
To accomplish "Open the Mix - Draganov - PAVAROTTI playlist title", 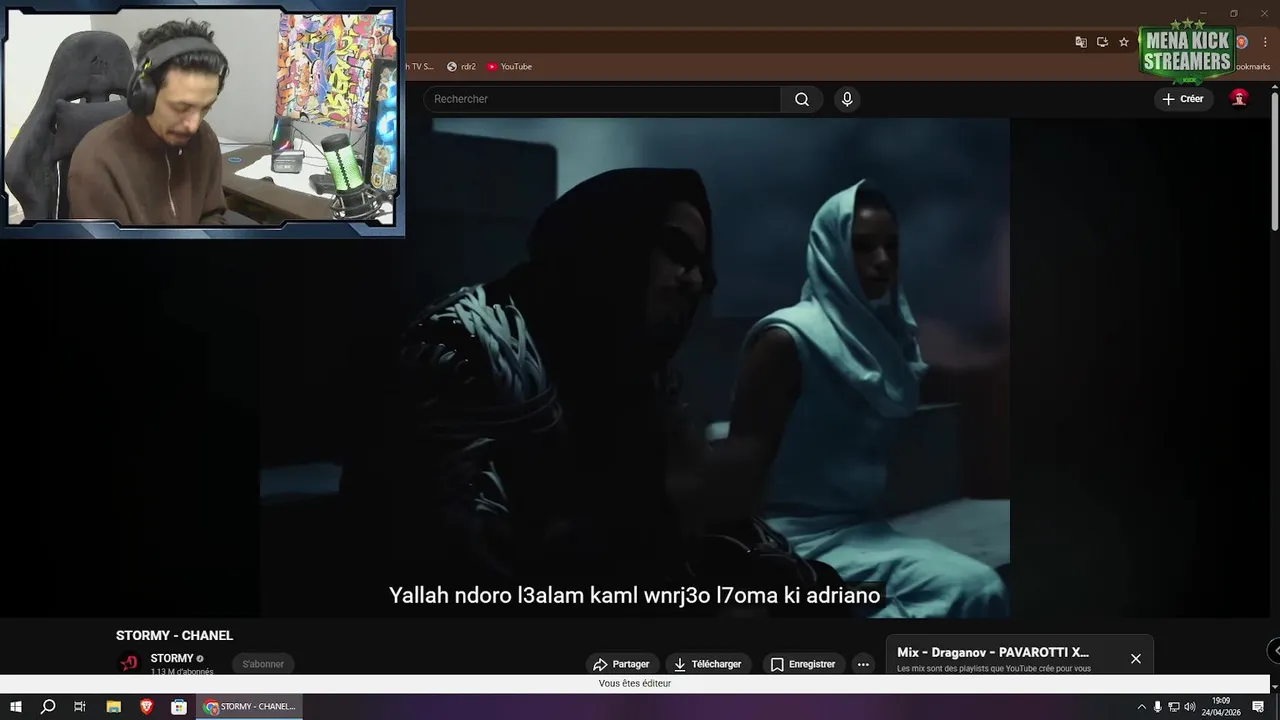I will tap(993, 652).
